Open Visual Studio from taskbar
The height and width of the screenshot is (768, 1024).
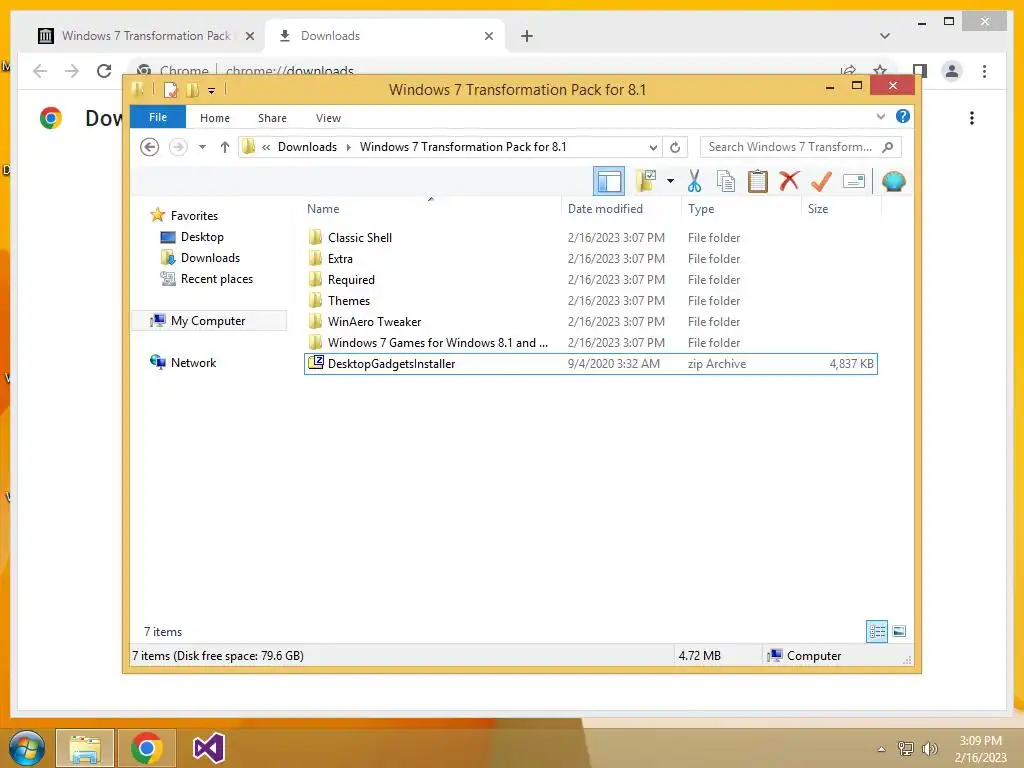click(209, 748)
